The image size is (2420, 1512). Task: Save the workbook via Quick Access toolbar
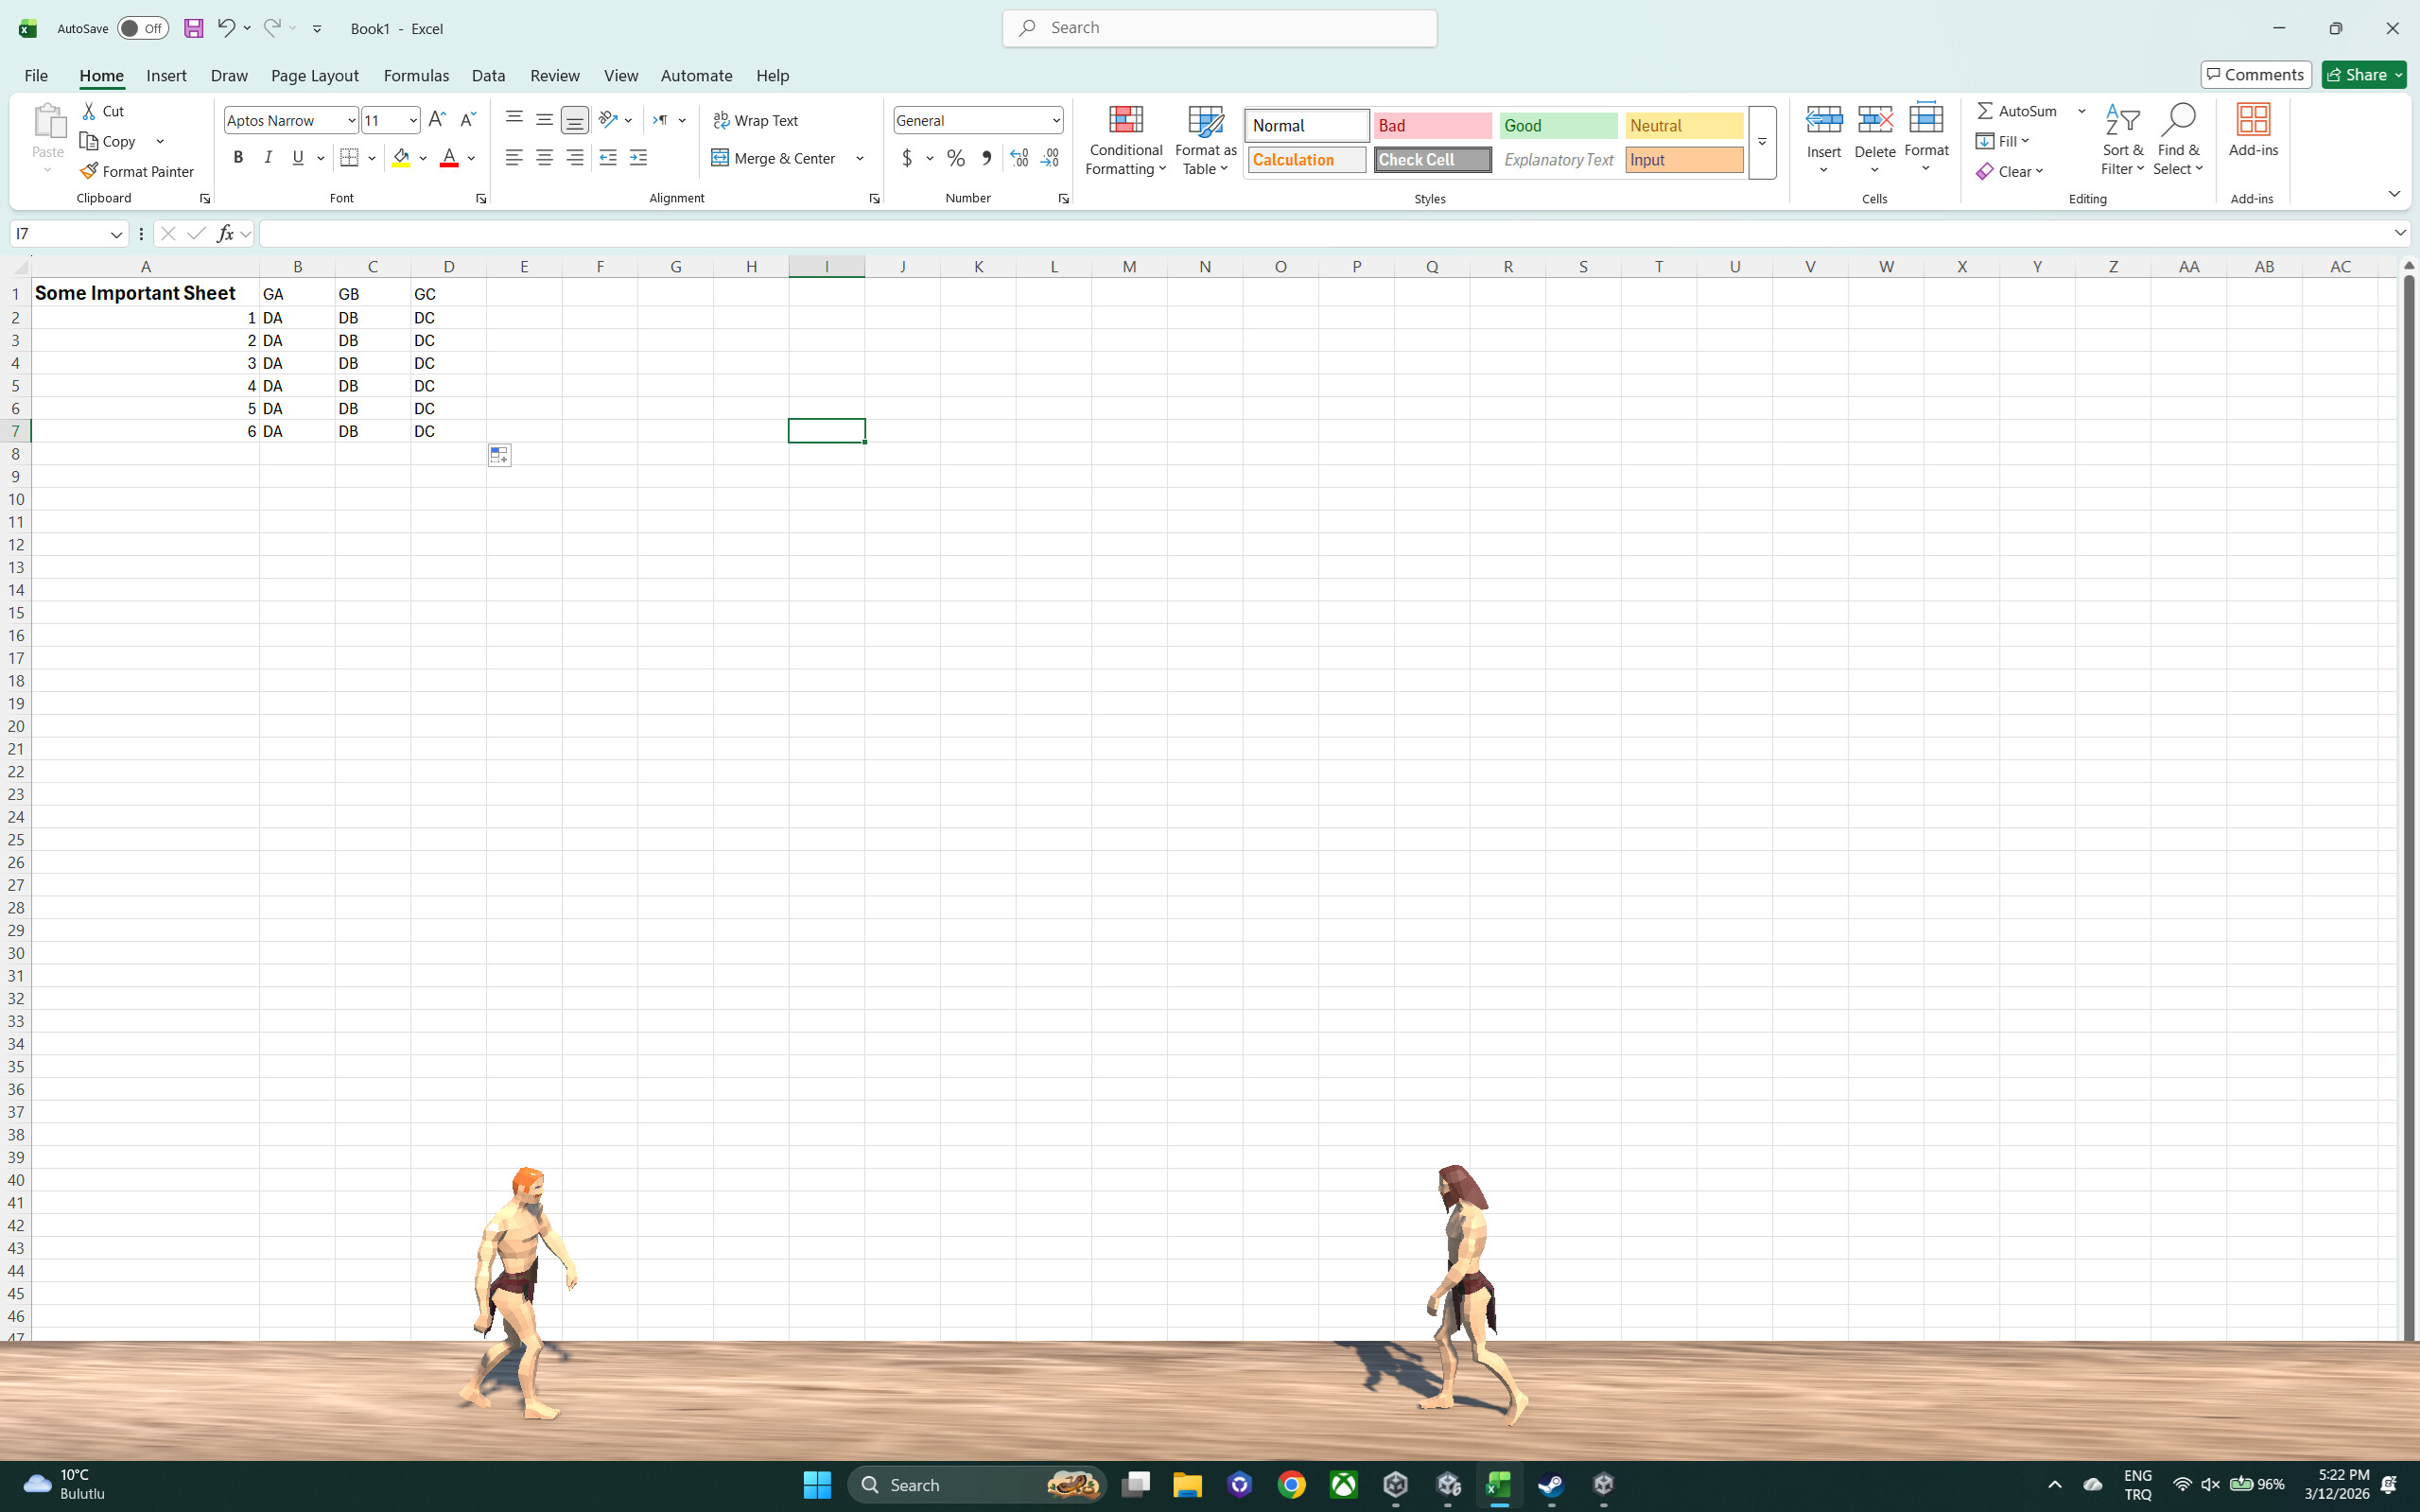point(193,28)
